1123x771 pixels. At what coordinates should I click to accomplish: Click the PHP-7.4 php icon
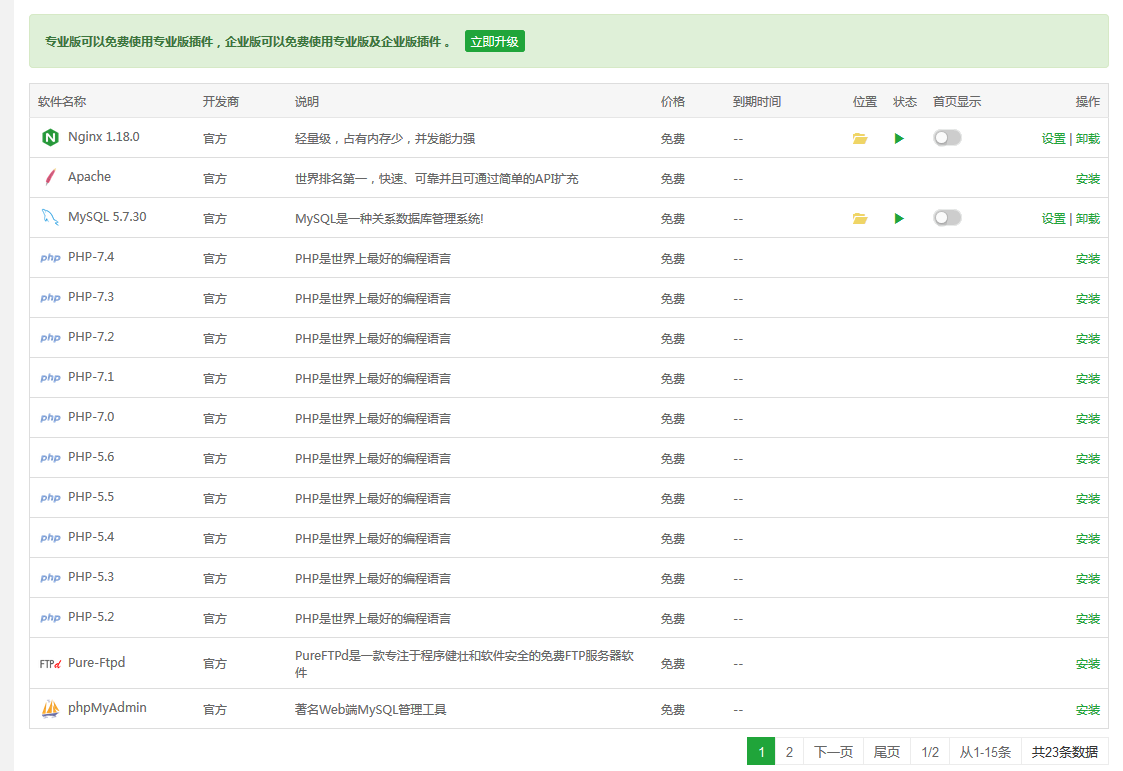pyautogui.click(x=50, y=258)
